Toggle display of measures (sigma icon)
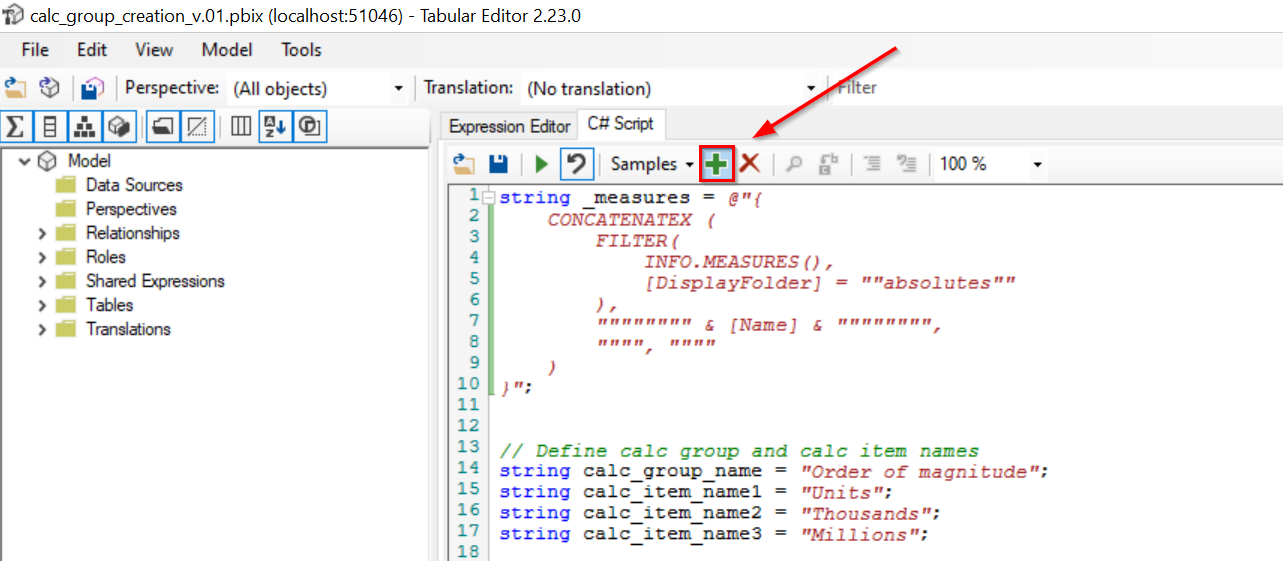Screen dimensions: 1283x561 (x=15, y=126)
